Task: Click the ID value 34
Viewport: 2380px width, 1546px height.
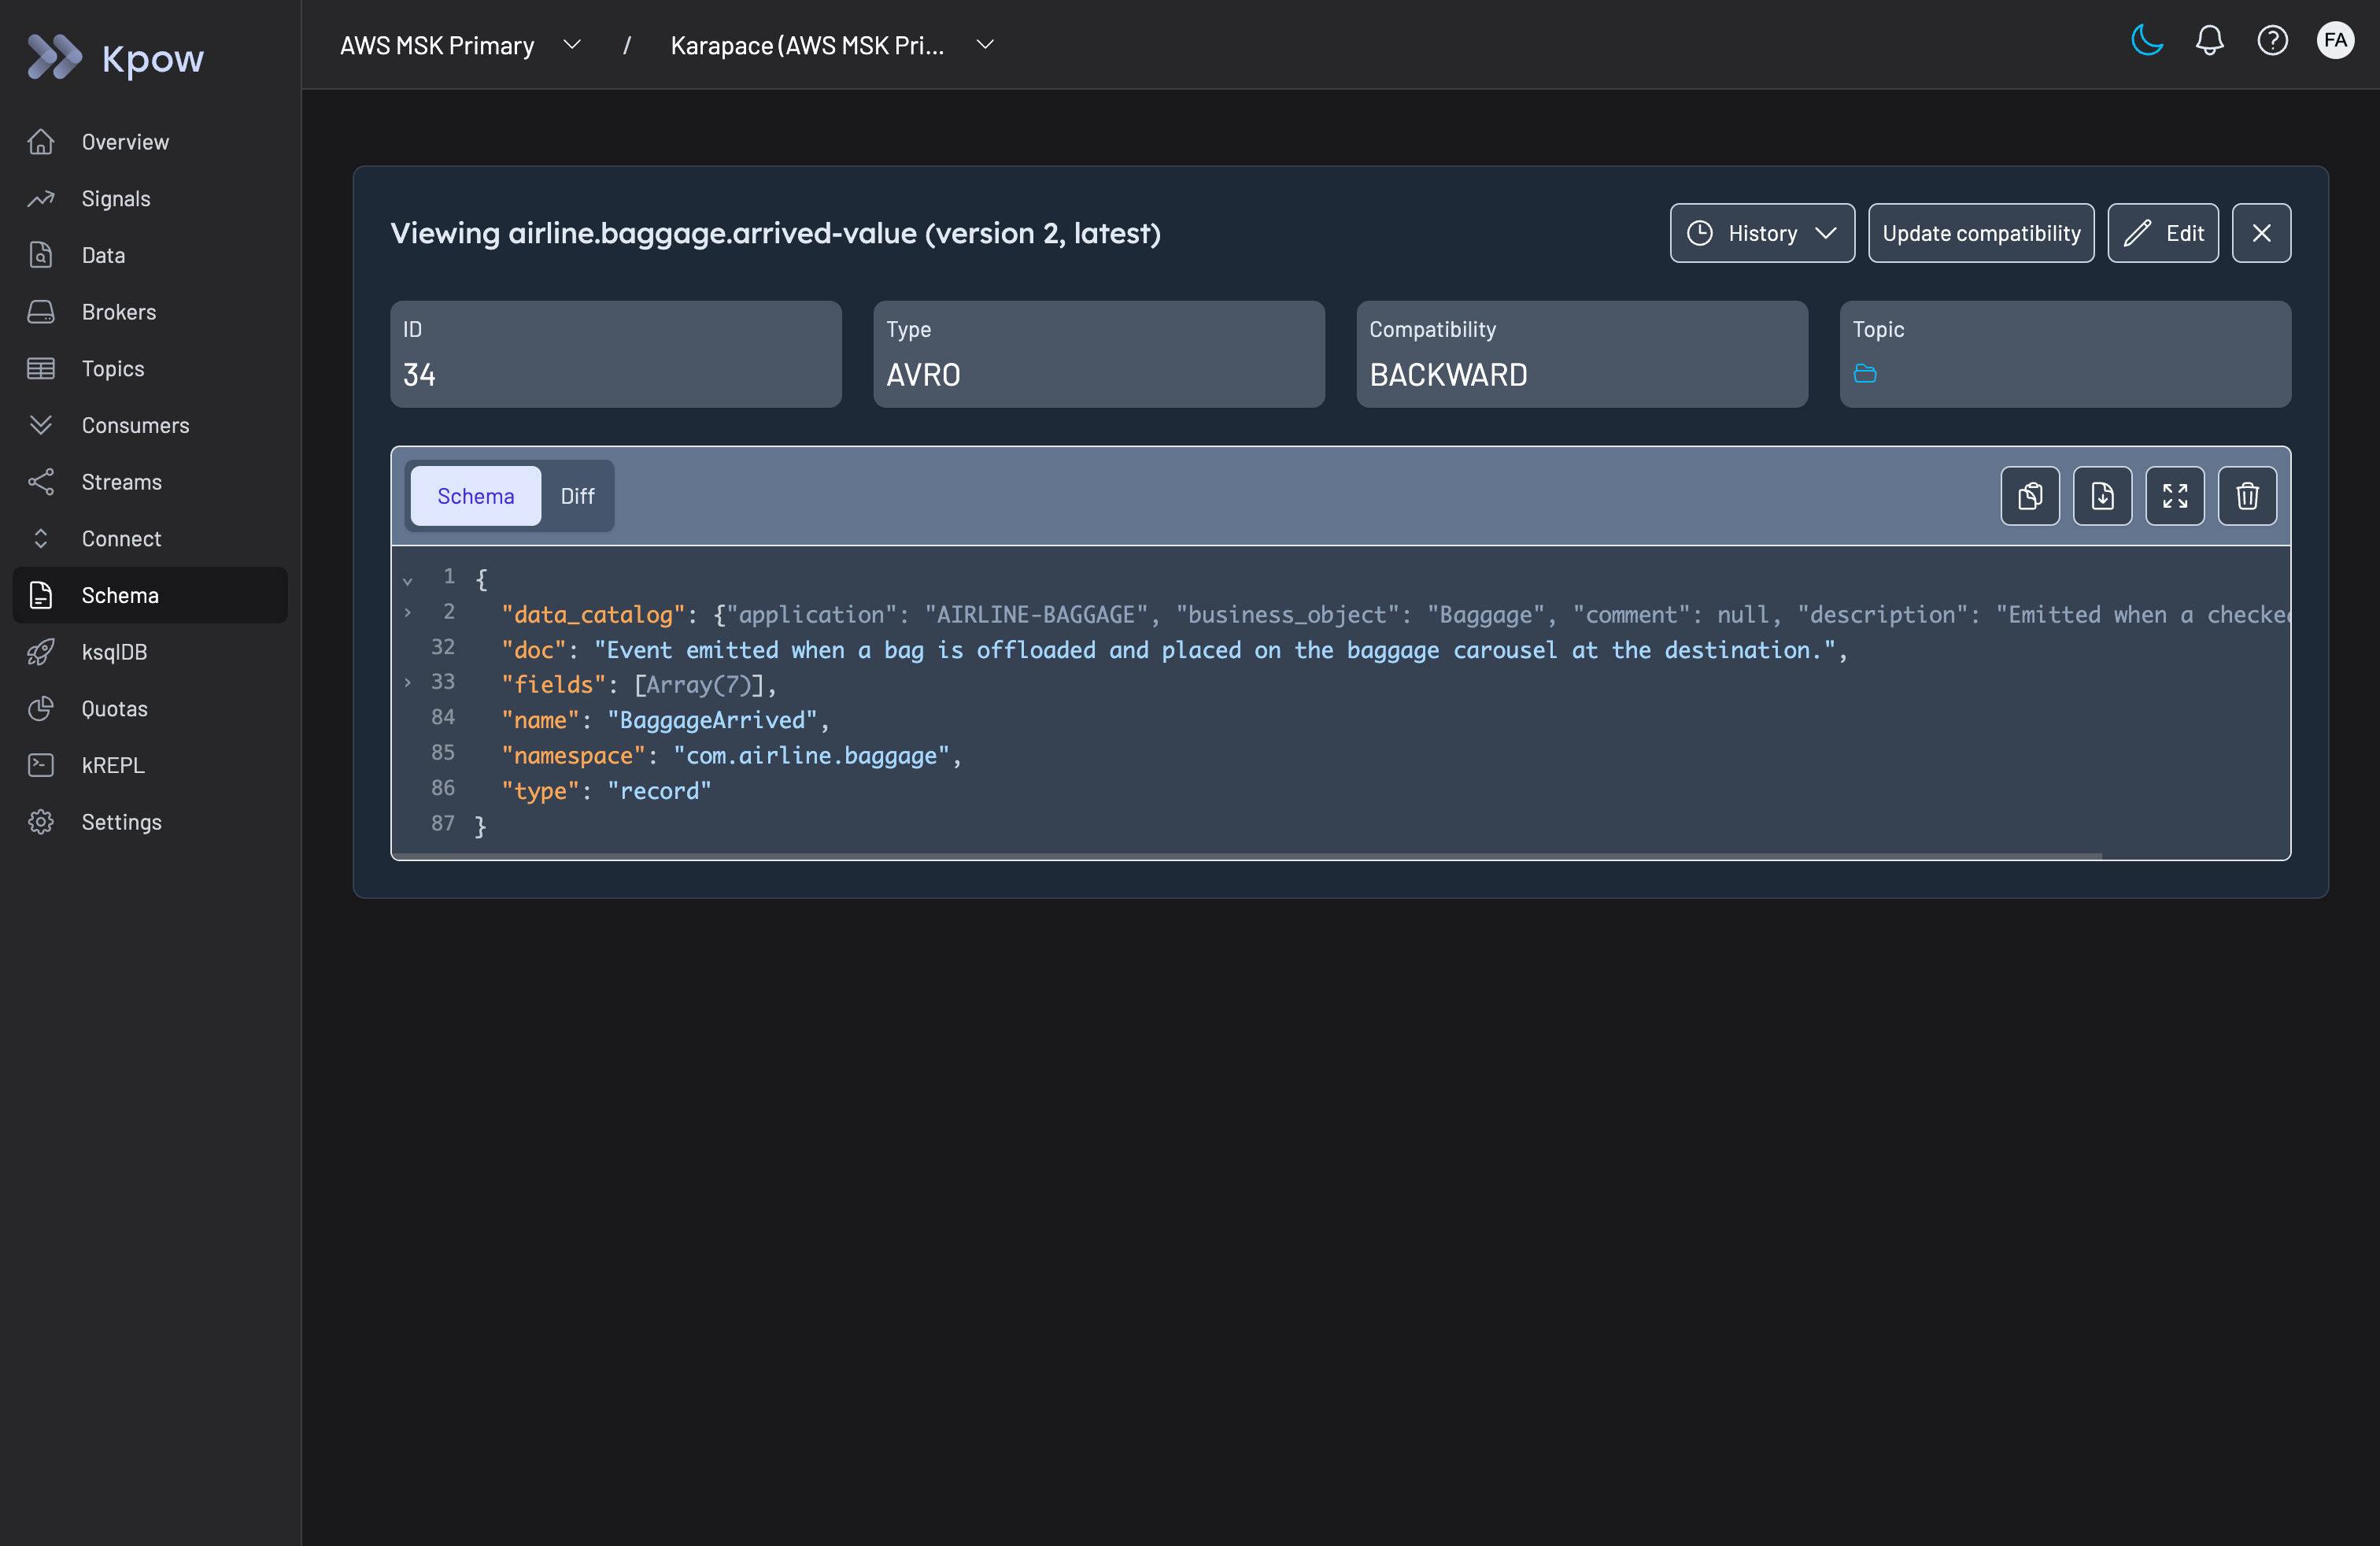Action: tap(419, 376)
